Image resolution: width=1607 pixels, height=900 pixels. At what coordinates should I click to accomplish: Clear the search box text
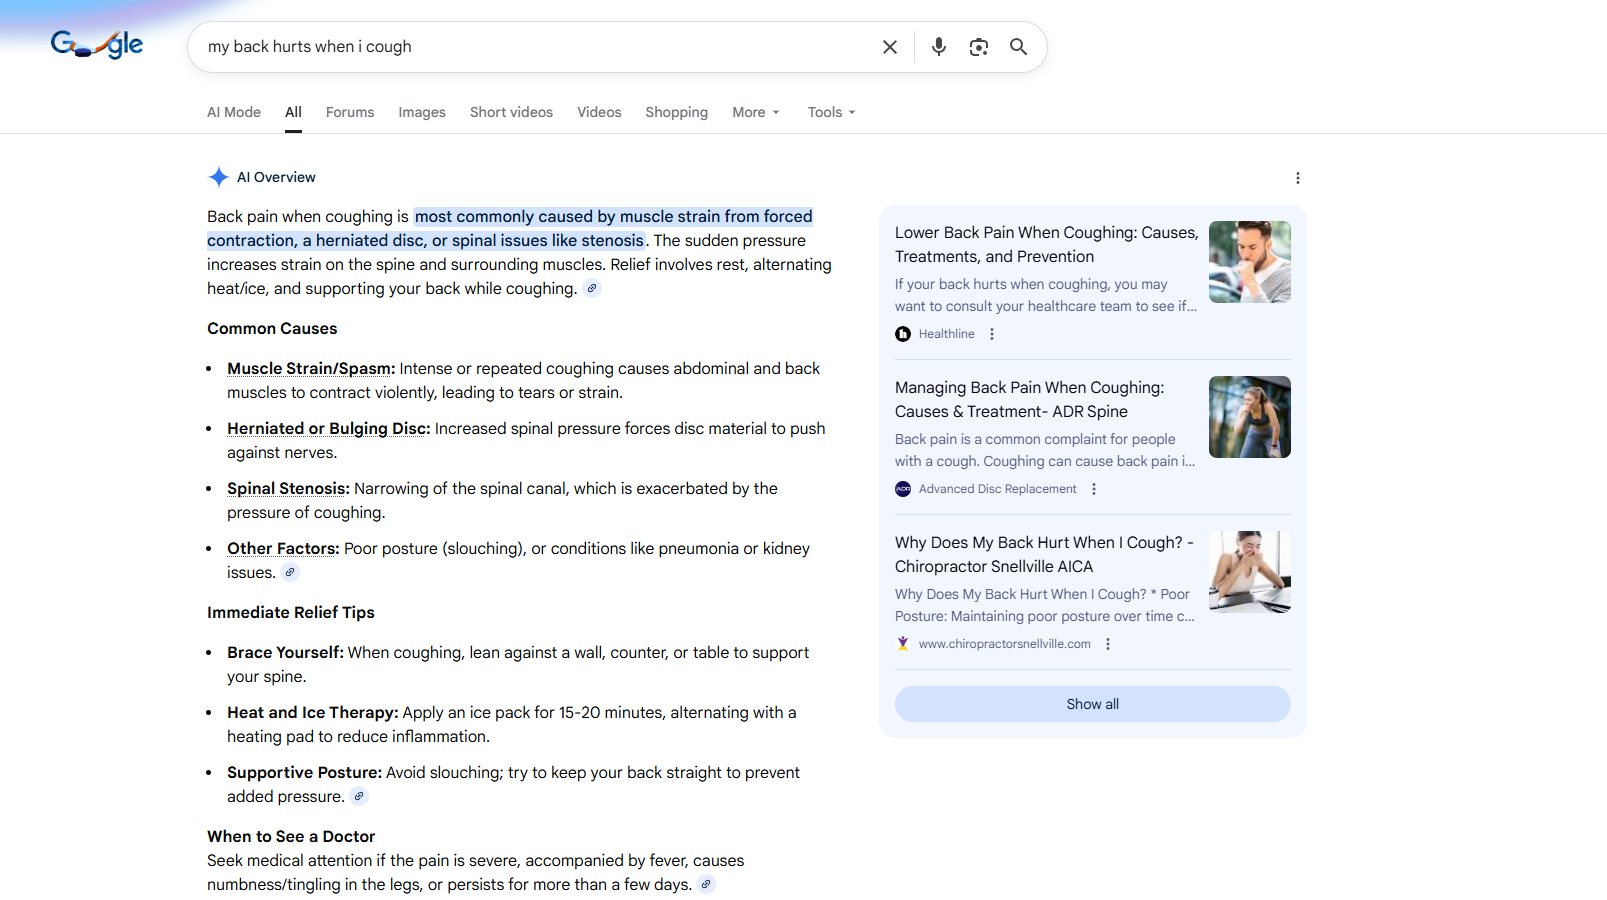(x=889, y=47)
